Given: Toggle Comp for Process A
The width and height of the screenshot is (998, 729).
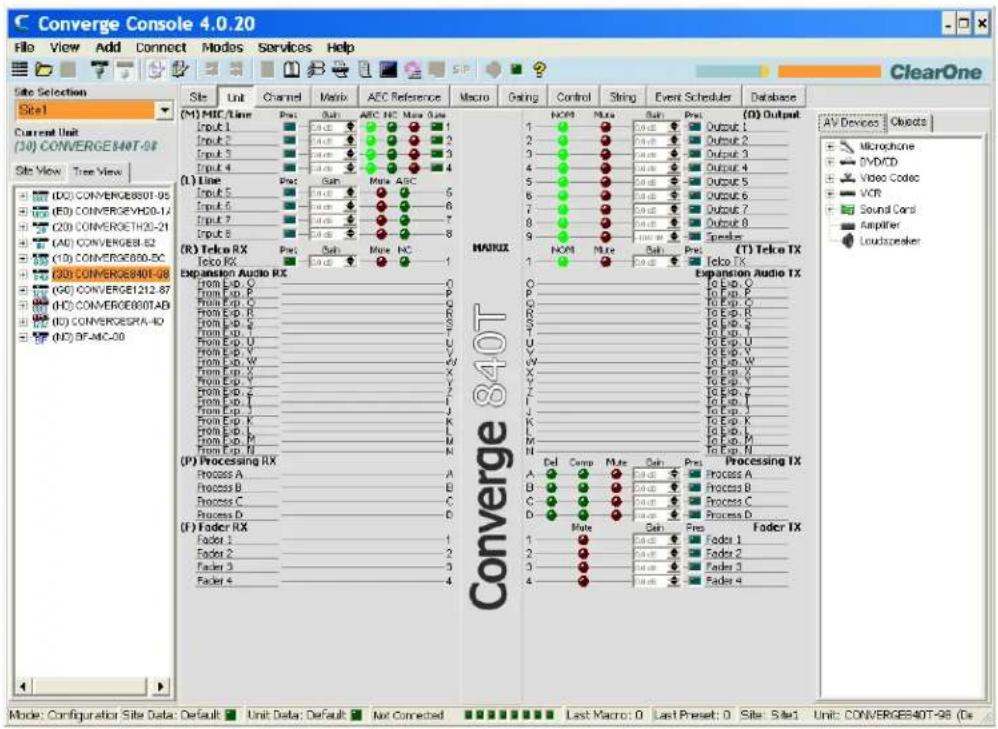Looking at the screenshot, I should pos(583,474).
